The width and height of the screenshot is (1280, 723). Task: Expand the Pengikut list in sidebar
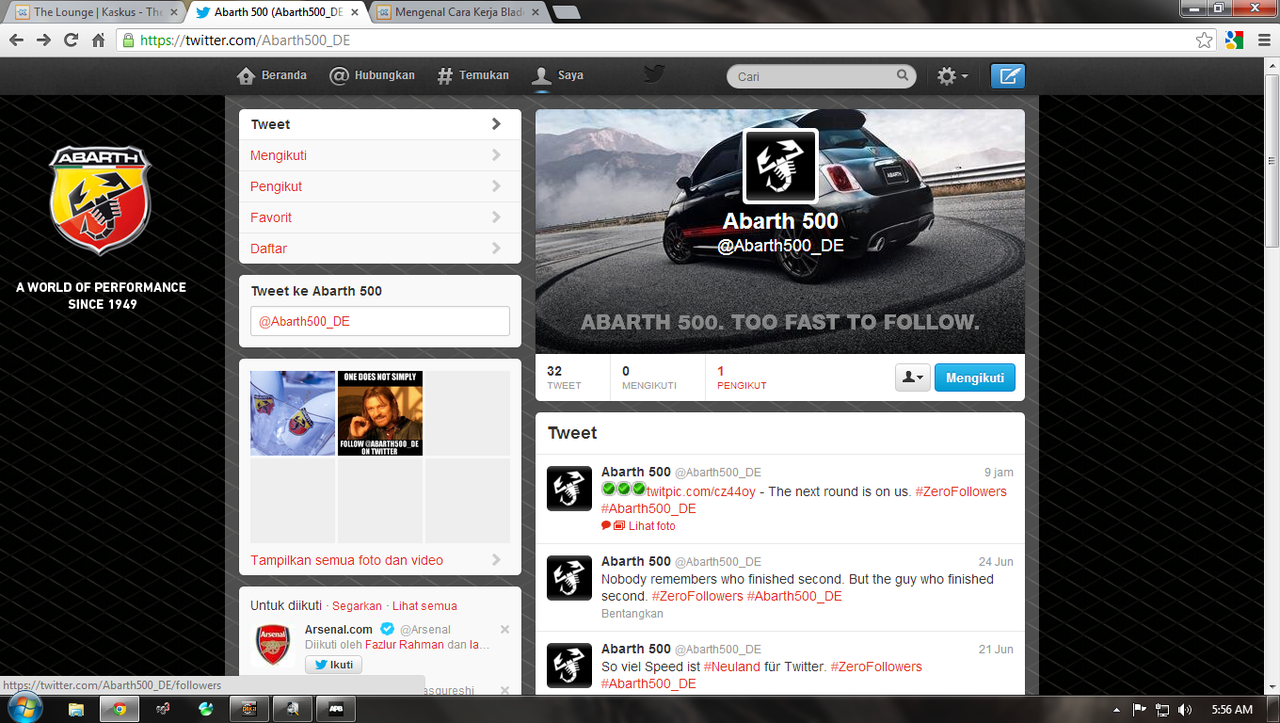click(x=379, y=186)
